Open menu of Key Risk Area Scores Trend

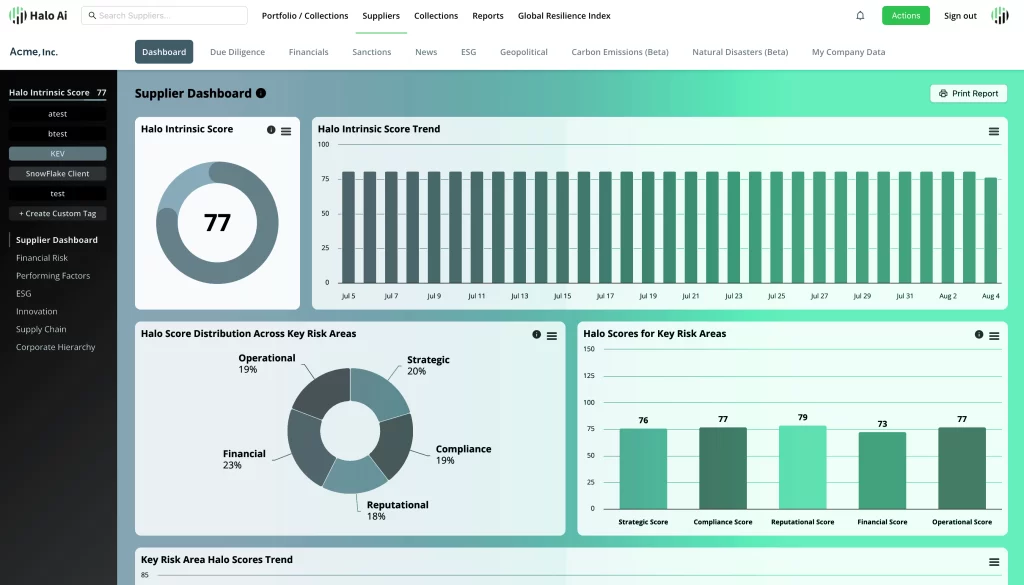point(993,562)
